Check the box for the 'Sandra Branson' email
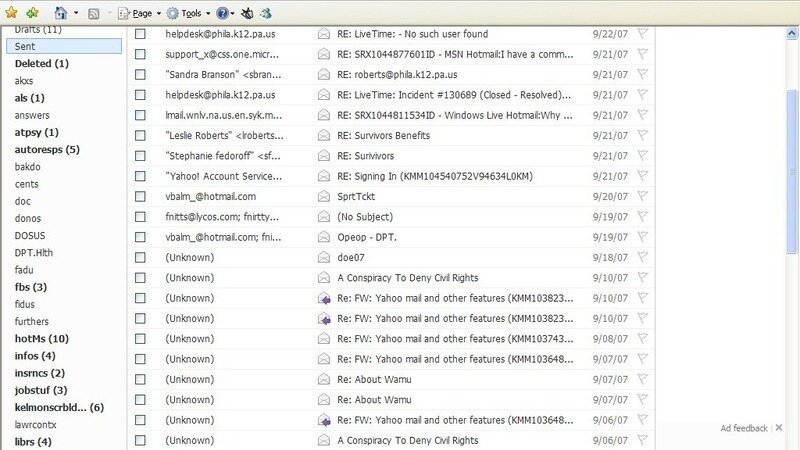Image resolution: width=800 pixels, height=450 pixels. coord(141,74)
